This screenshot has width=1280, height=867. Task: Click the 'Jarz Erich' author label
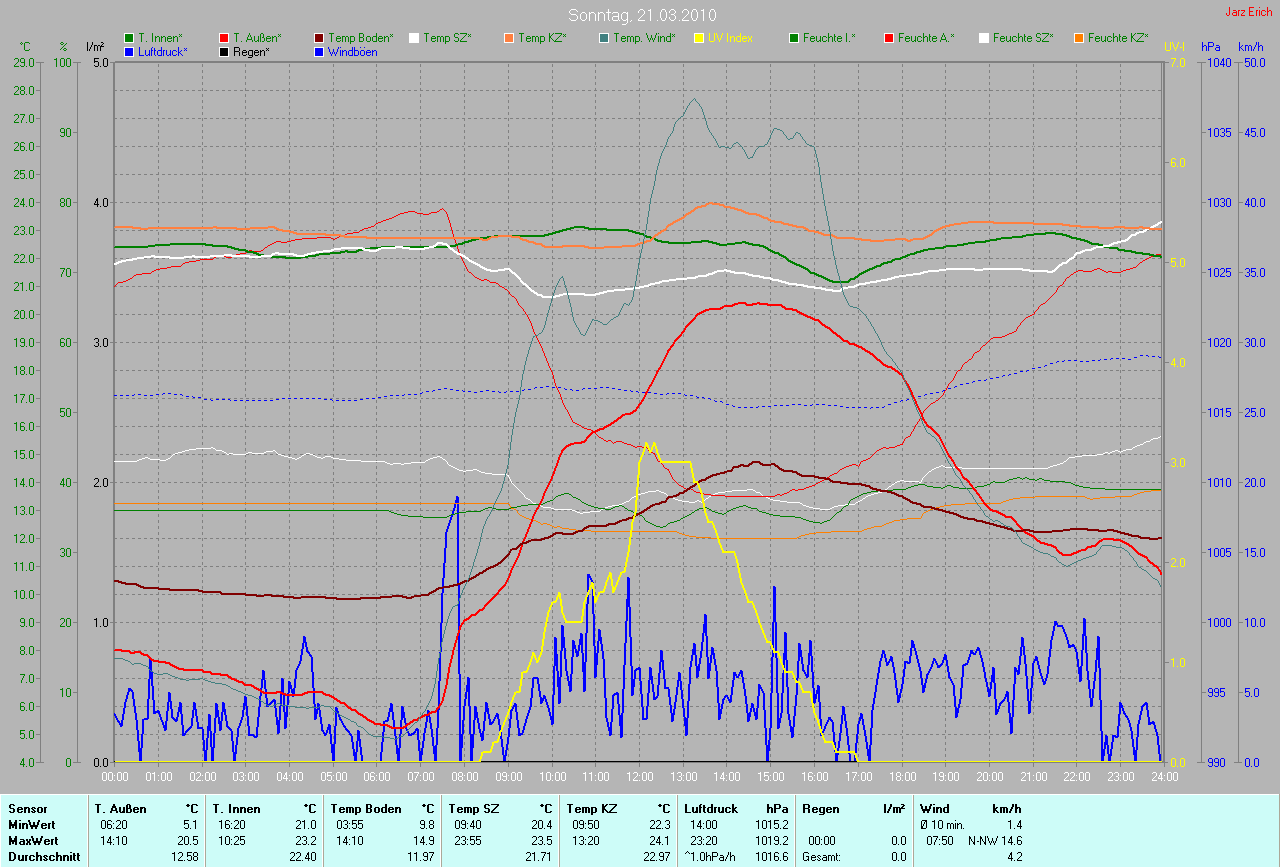point(1249,12)
